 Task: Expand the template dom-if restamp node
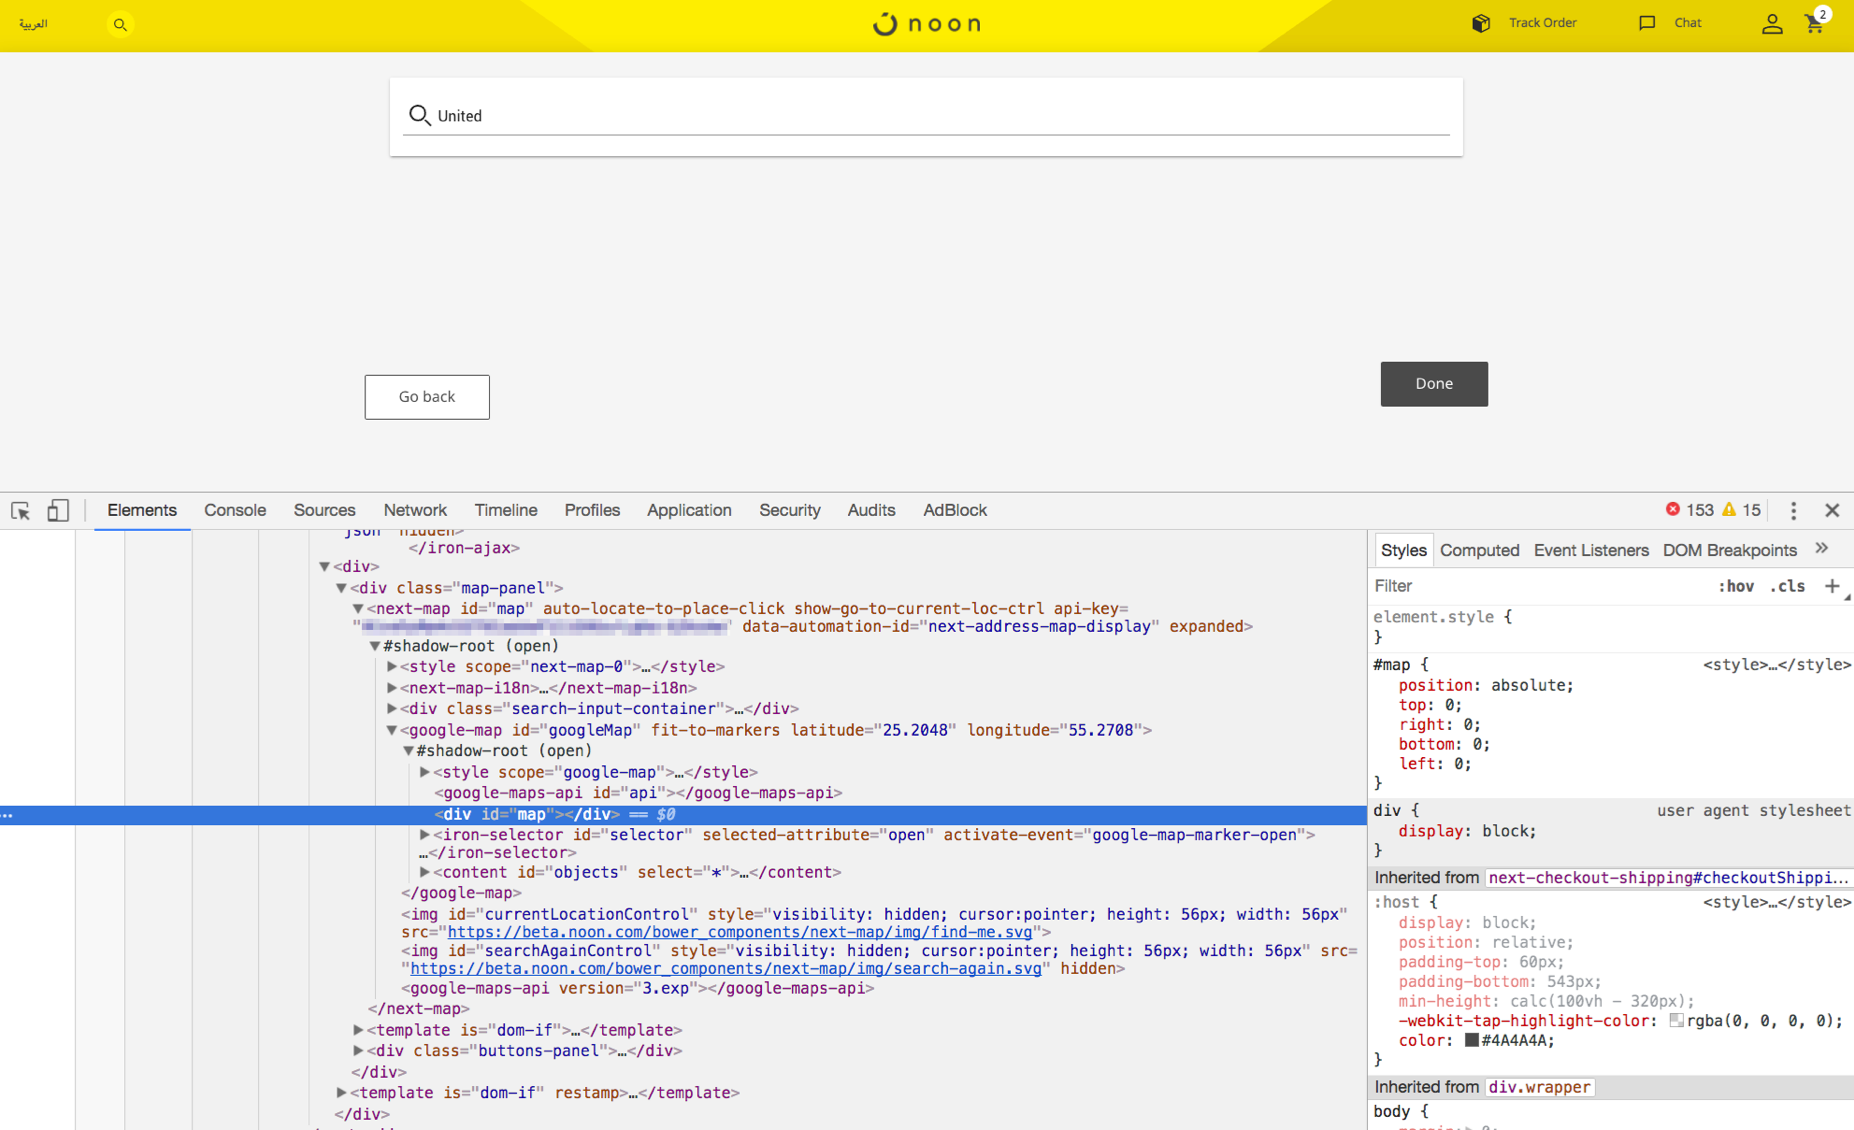[341, 1093]
